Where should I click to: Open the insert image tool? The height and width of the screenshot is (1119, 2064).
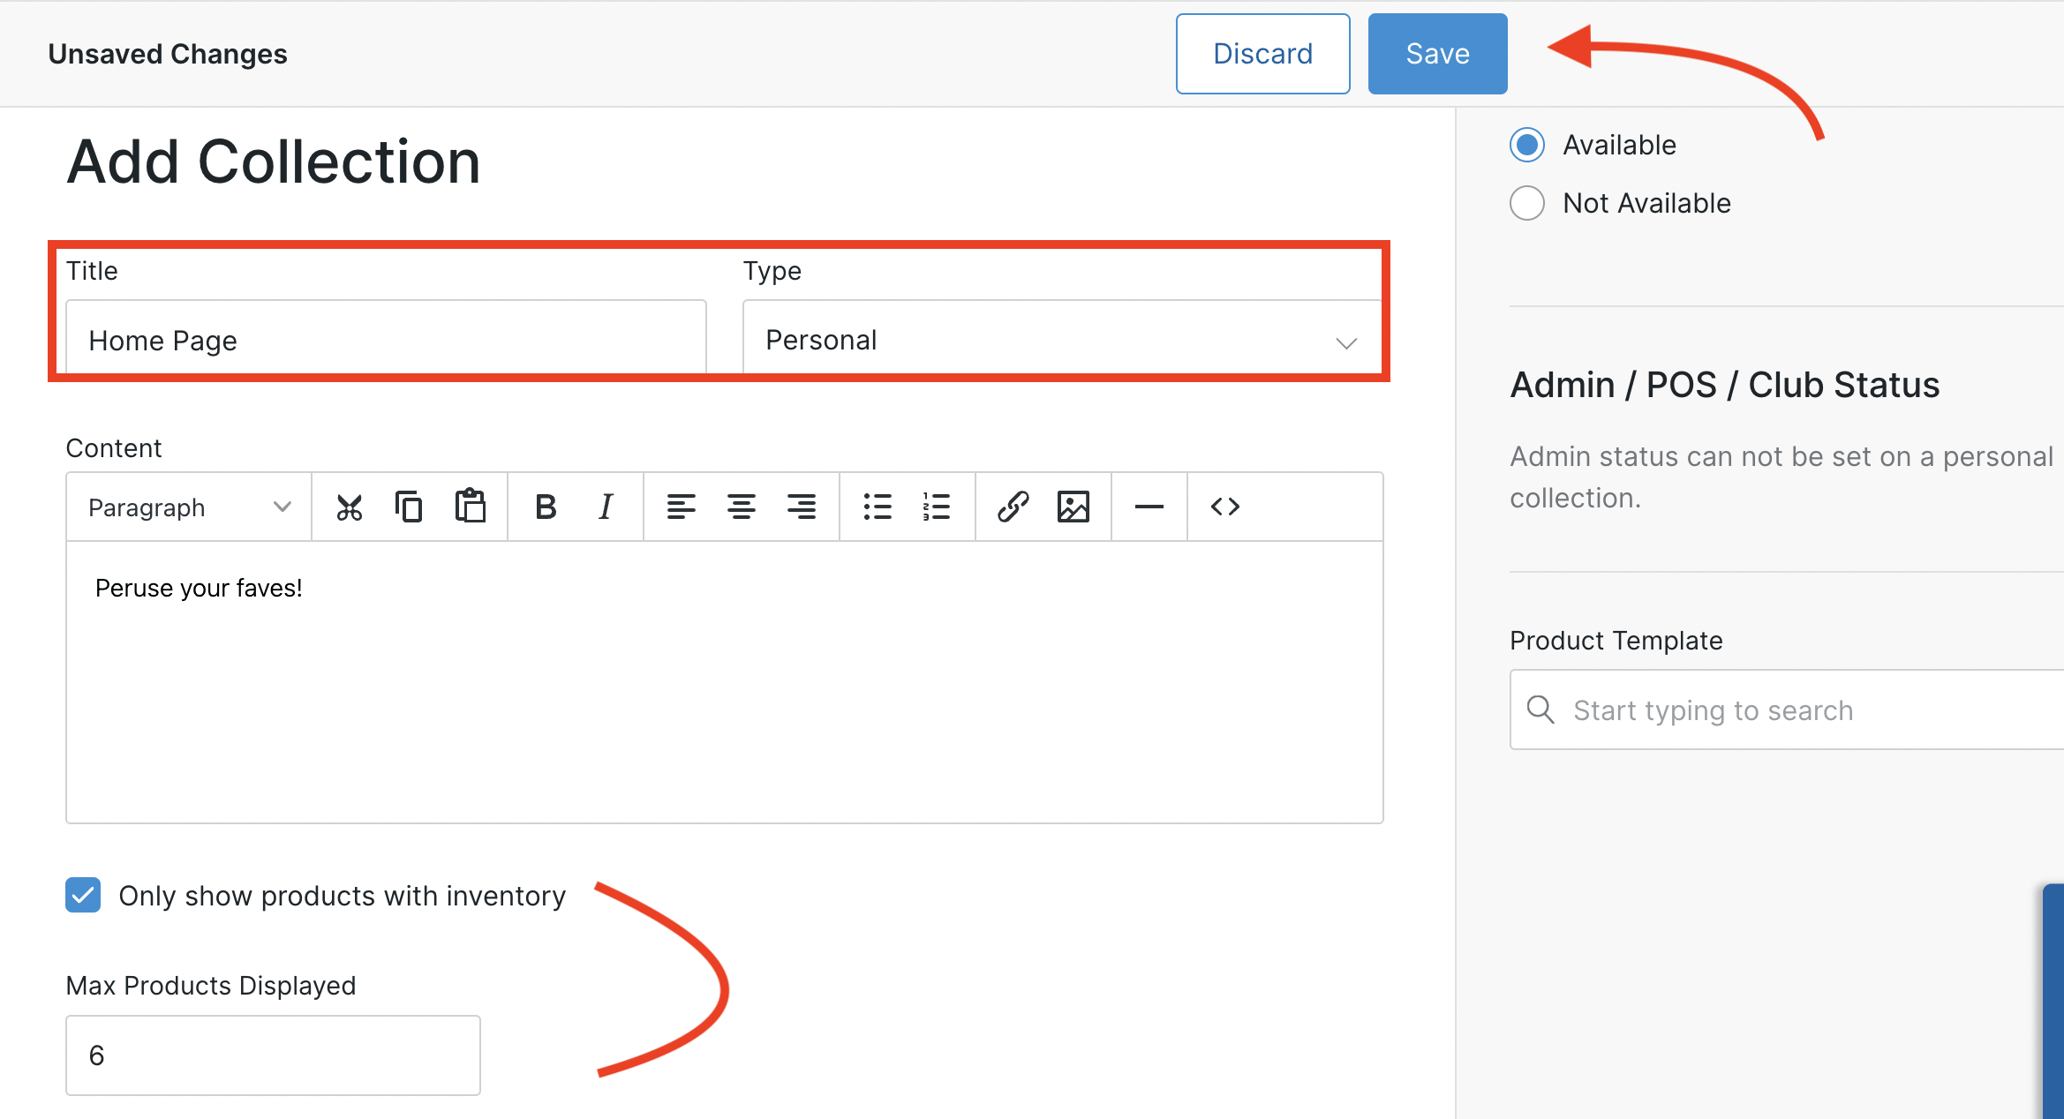(1073, 507)
